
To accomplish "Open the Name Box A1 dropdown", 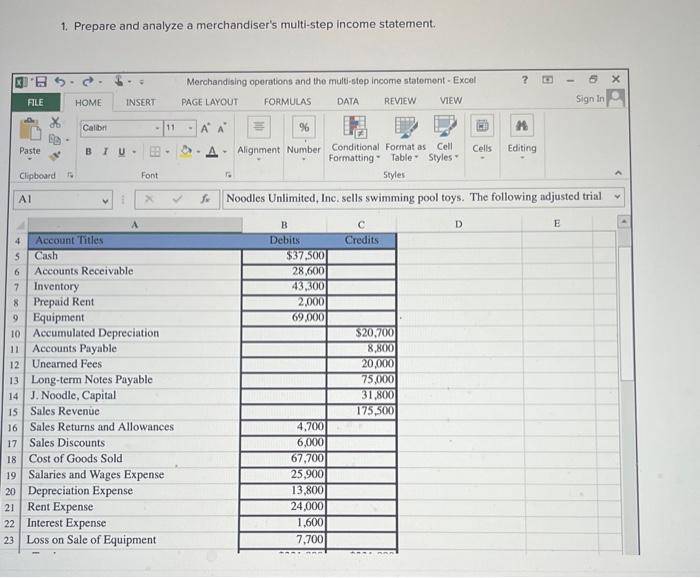I will [x=105, y=200].
